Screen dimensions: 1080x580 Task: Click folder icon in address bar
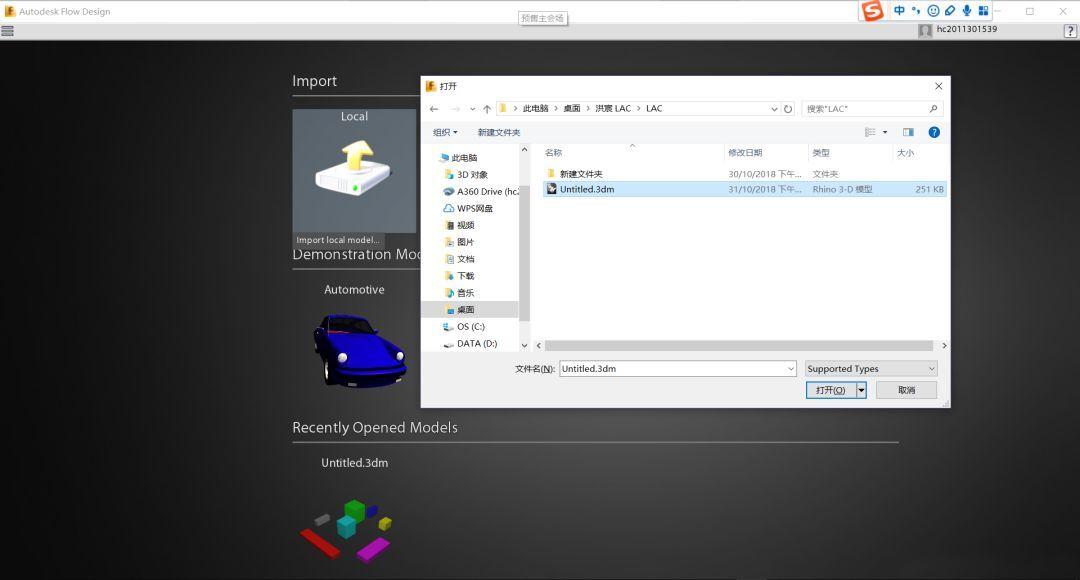click(x=503, y=109)
